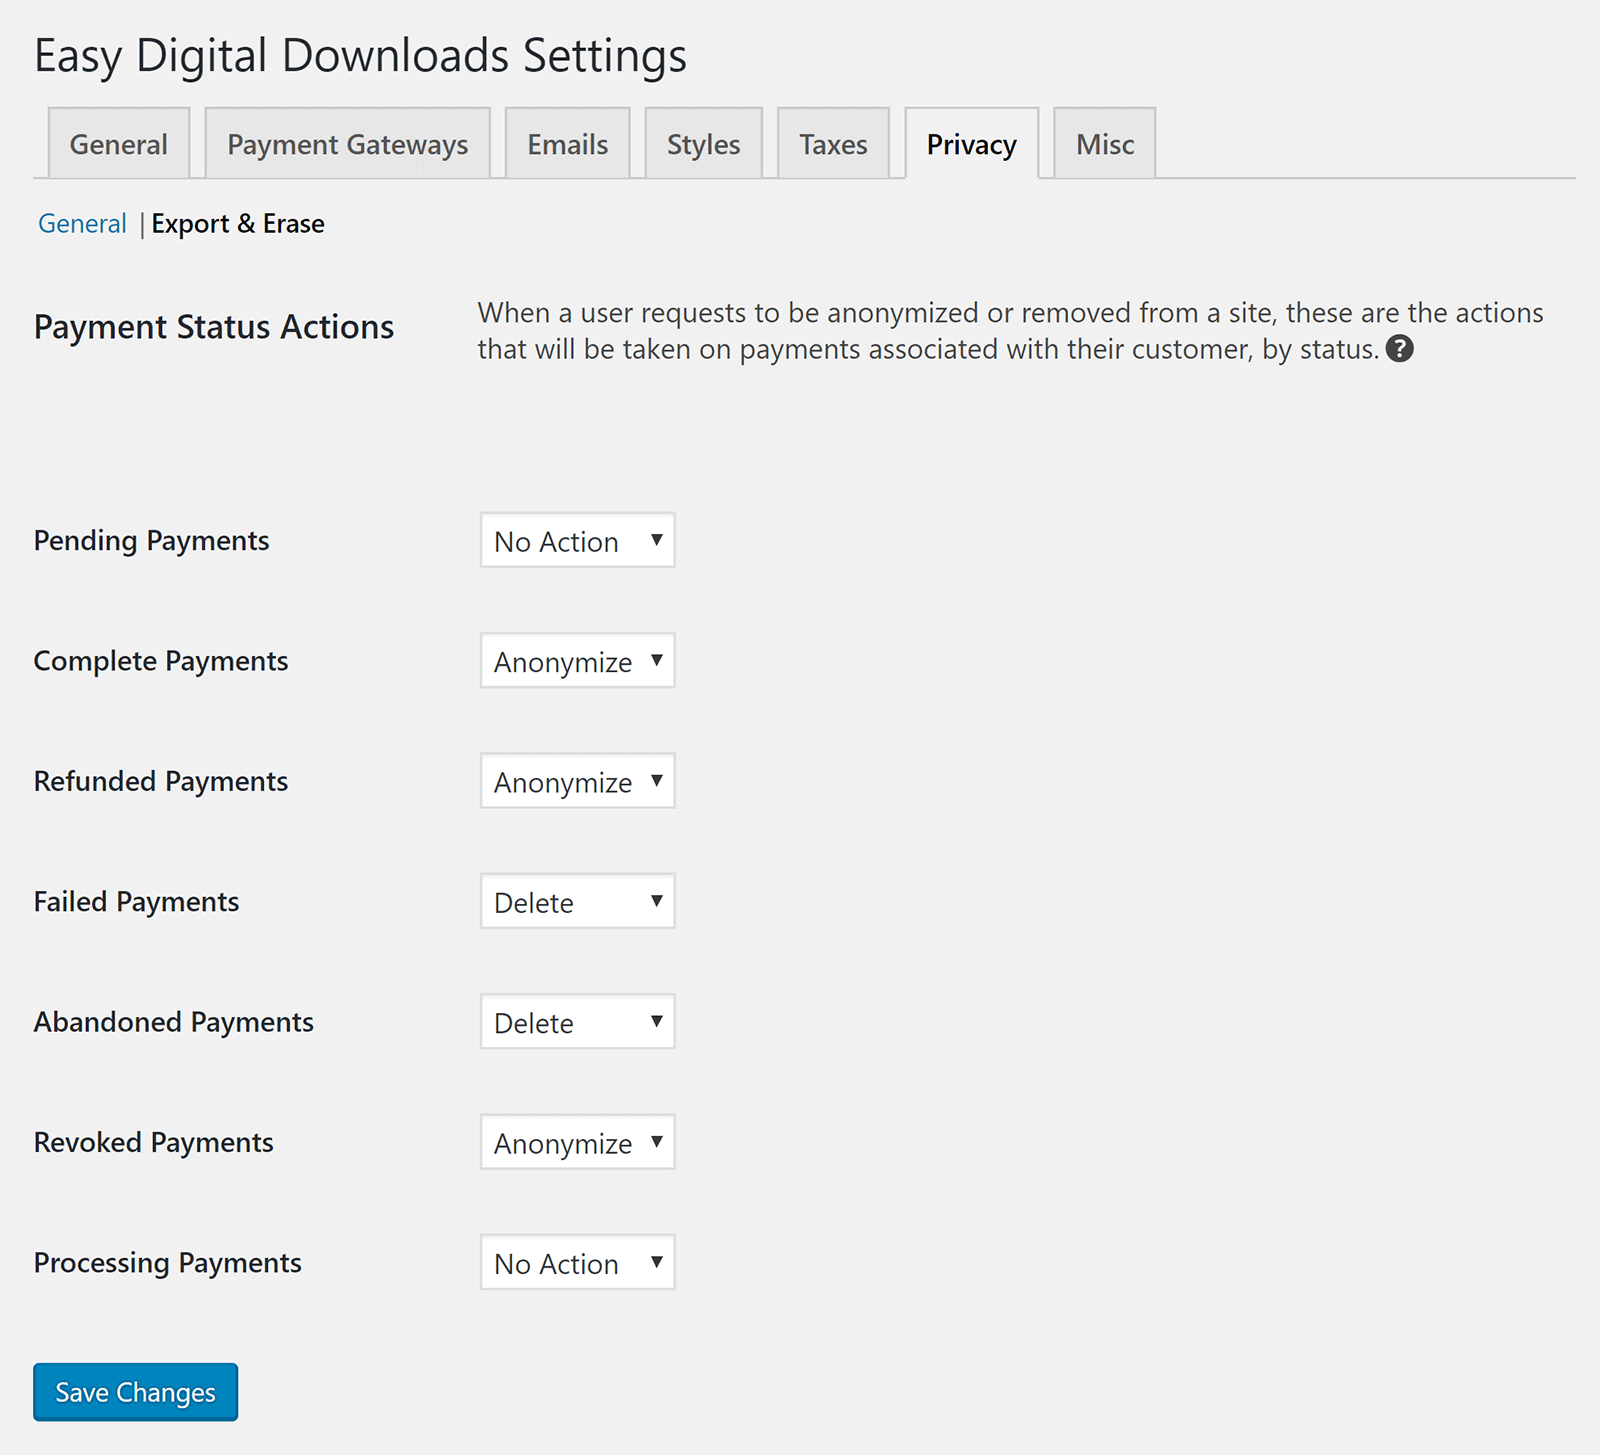Click the Export & Erase sub-section
The width and height of the screenshot is (1600, 1455).
[238, 223]
